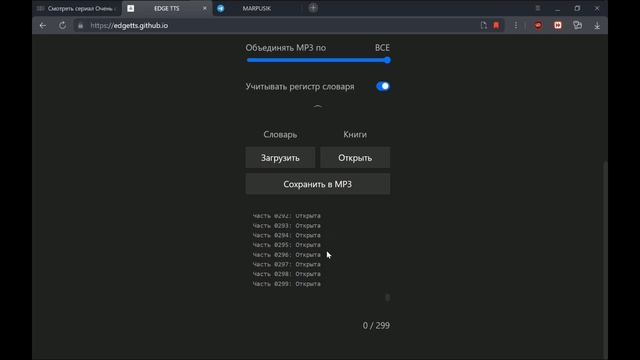Image resolution: width=640 pixels, height=360 pixels.
Task: Click the Словарь label
Action: [x=280, y=134]
